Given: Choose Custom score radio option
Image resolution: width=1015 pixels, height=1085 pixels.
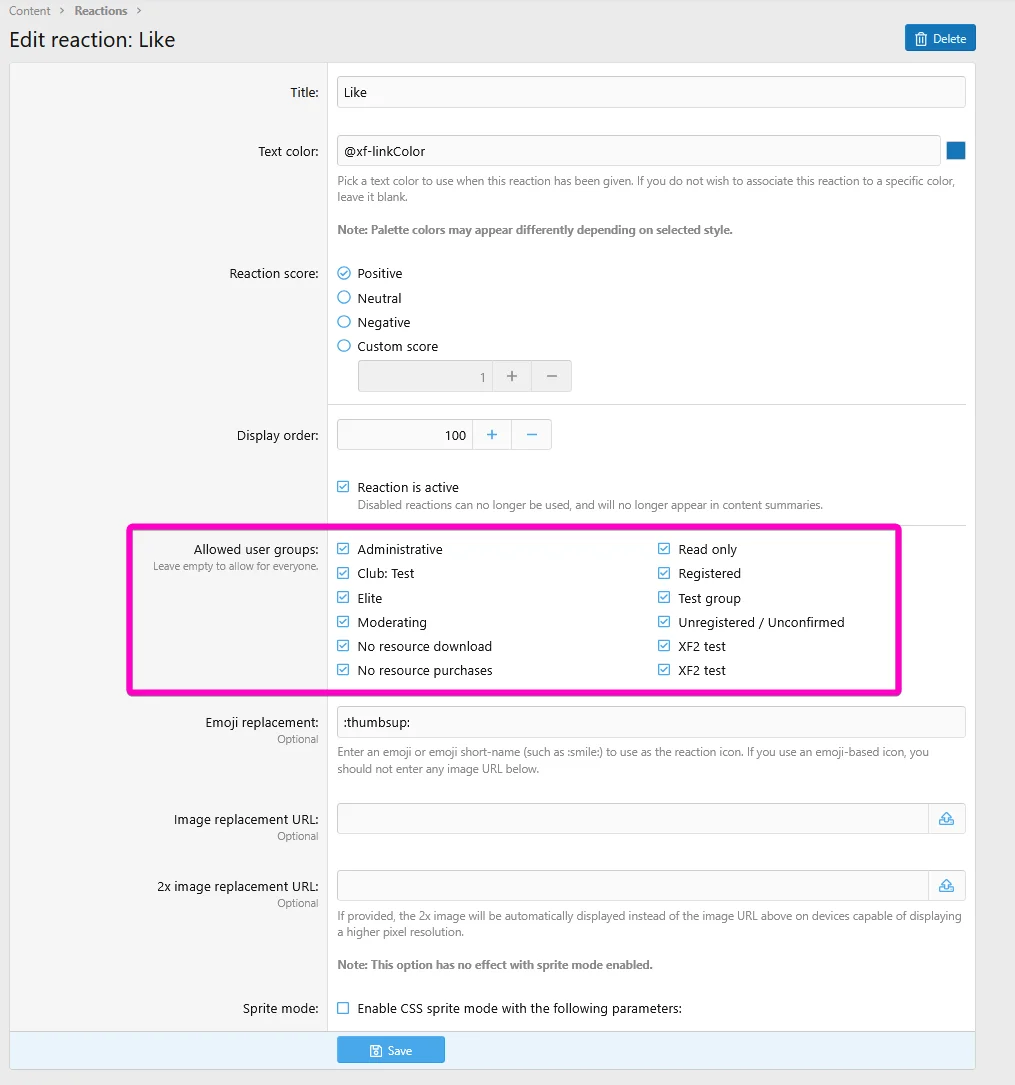Looking at the screenshot, I should pos(344,346).
